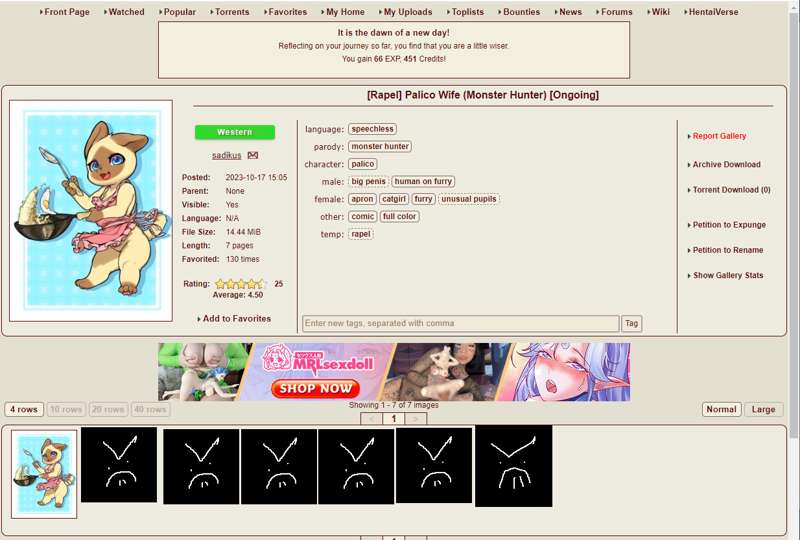
Task: Expand Show Gallery Stats
Action: pyautogui.click(x=727, y=275)
